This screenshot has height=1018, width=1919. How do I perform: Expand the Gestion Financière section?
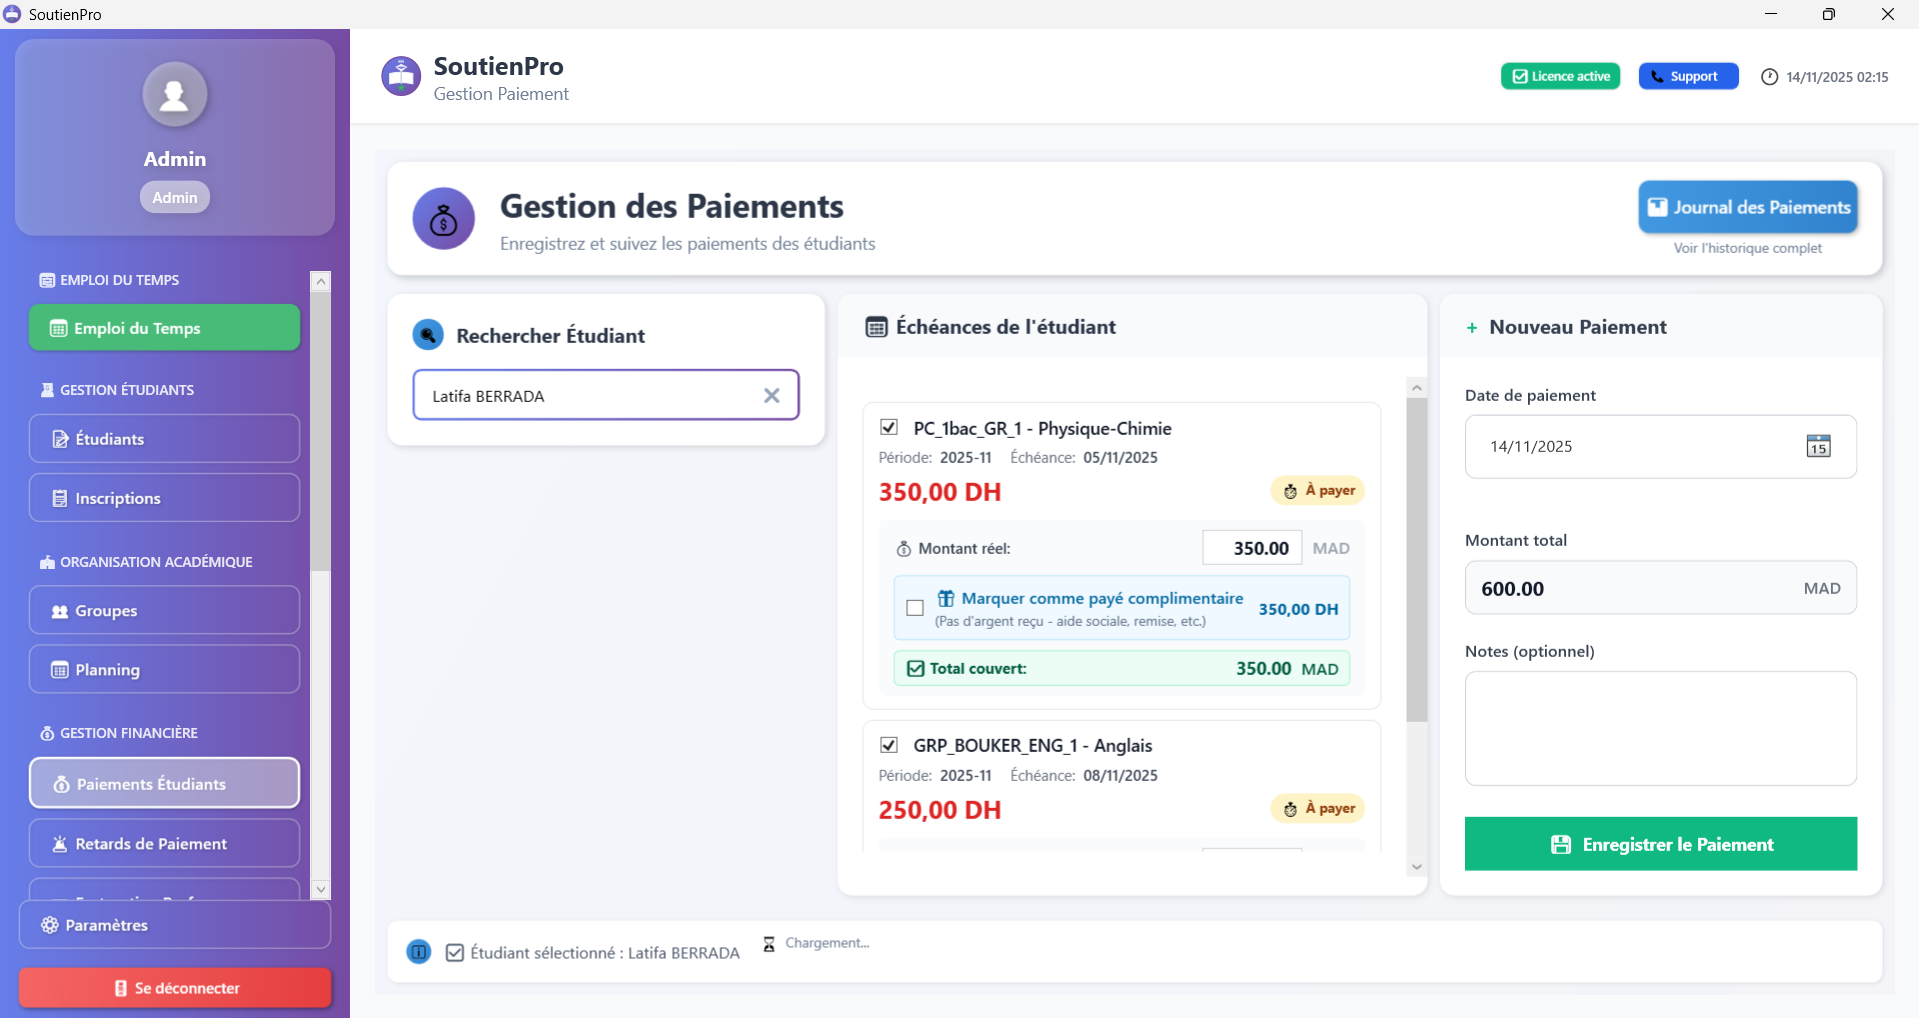tap(127, 732)
